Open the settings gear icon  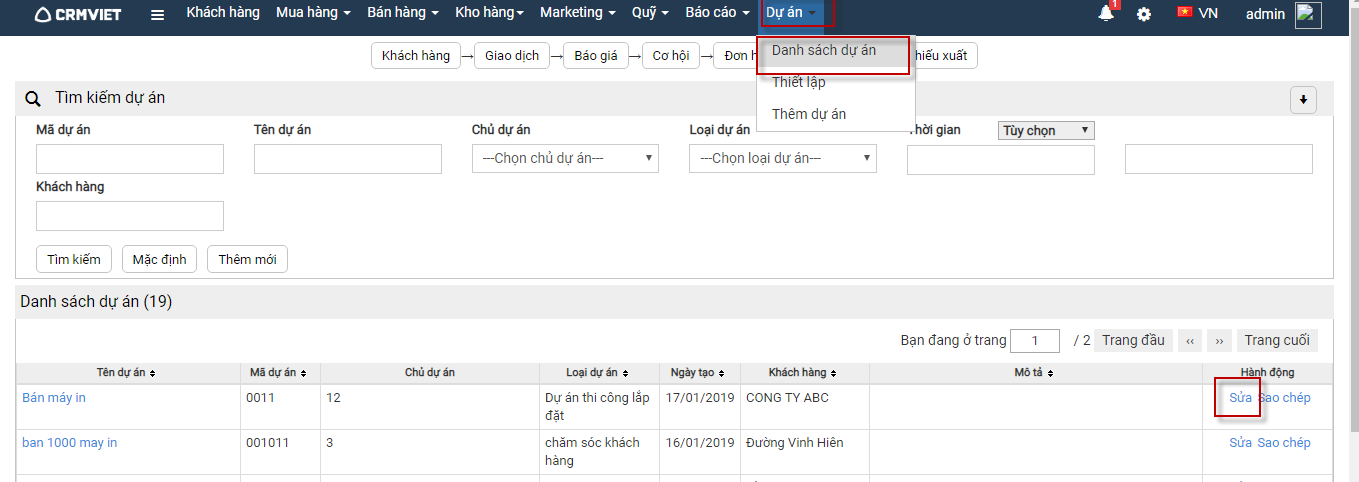1144,14
